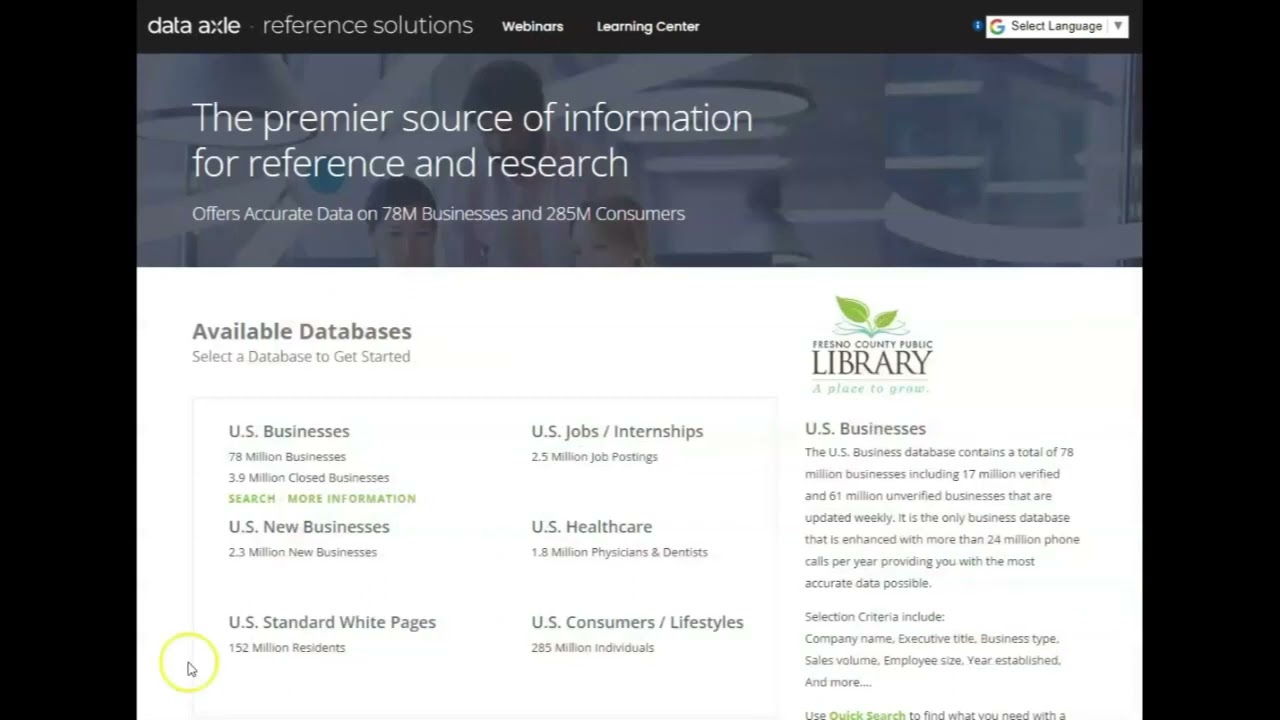Click the data axle reference solutions logo
Screen dimensions: 1280x720
point(310,26)
